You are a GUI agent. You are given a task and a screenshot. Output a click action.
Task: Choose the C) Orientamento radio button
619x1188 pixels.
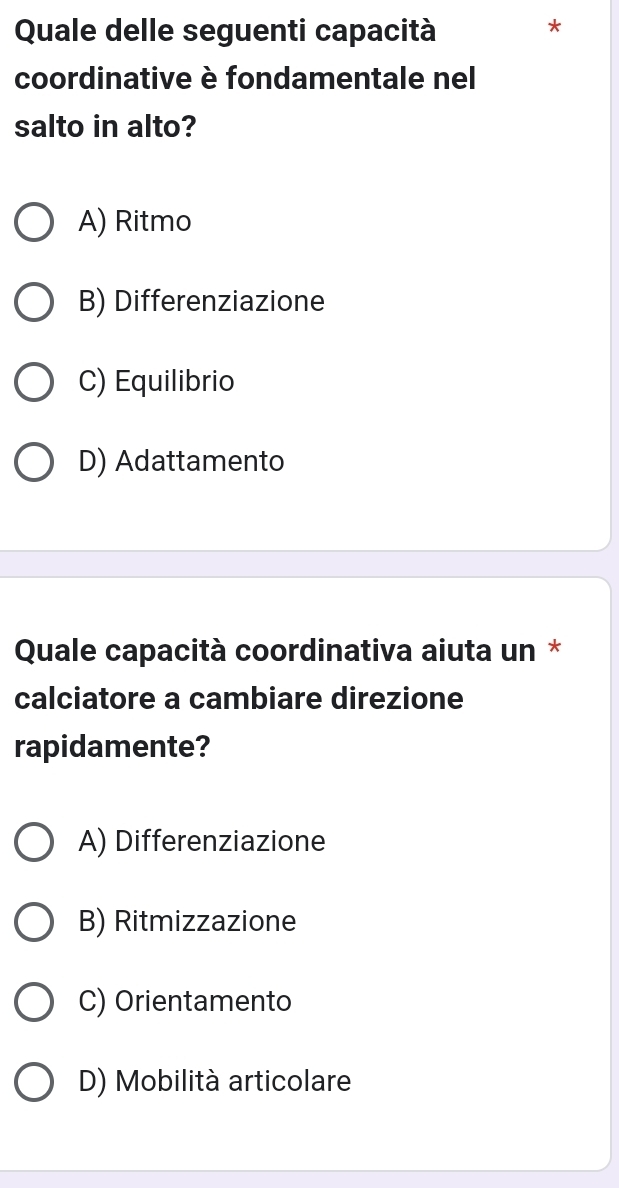34,1002
